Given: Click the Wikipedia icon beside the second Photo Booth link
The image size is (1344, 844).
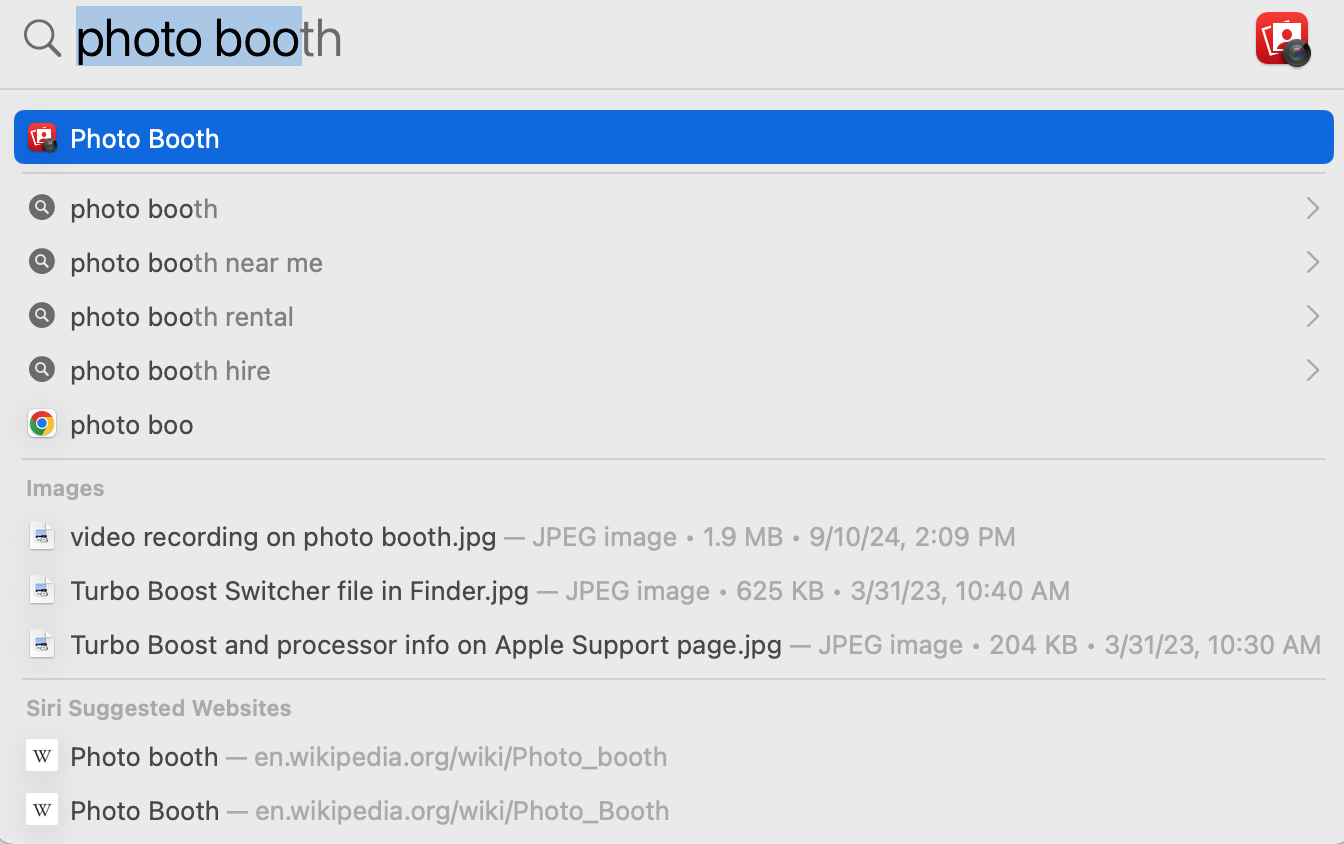Looking at the screenshot, I should click(x=41, y=810).
